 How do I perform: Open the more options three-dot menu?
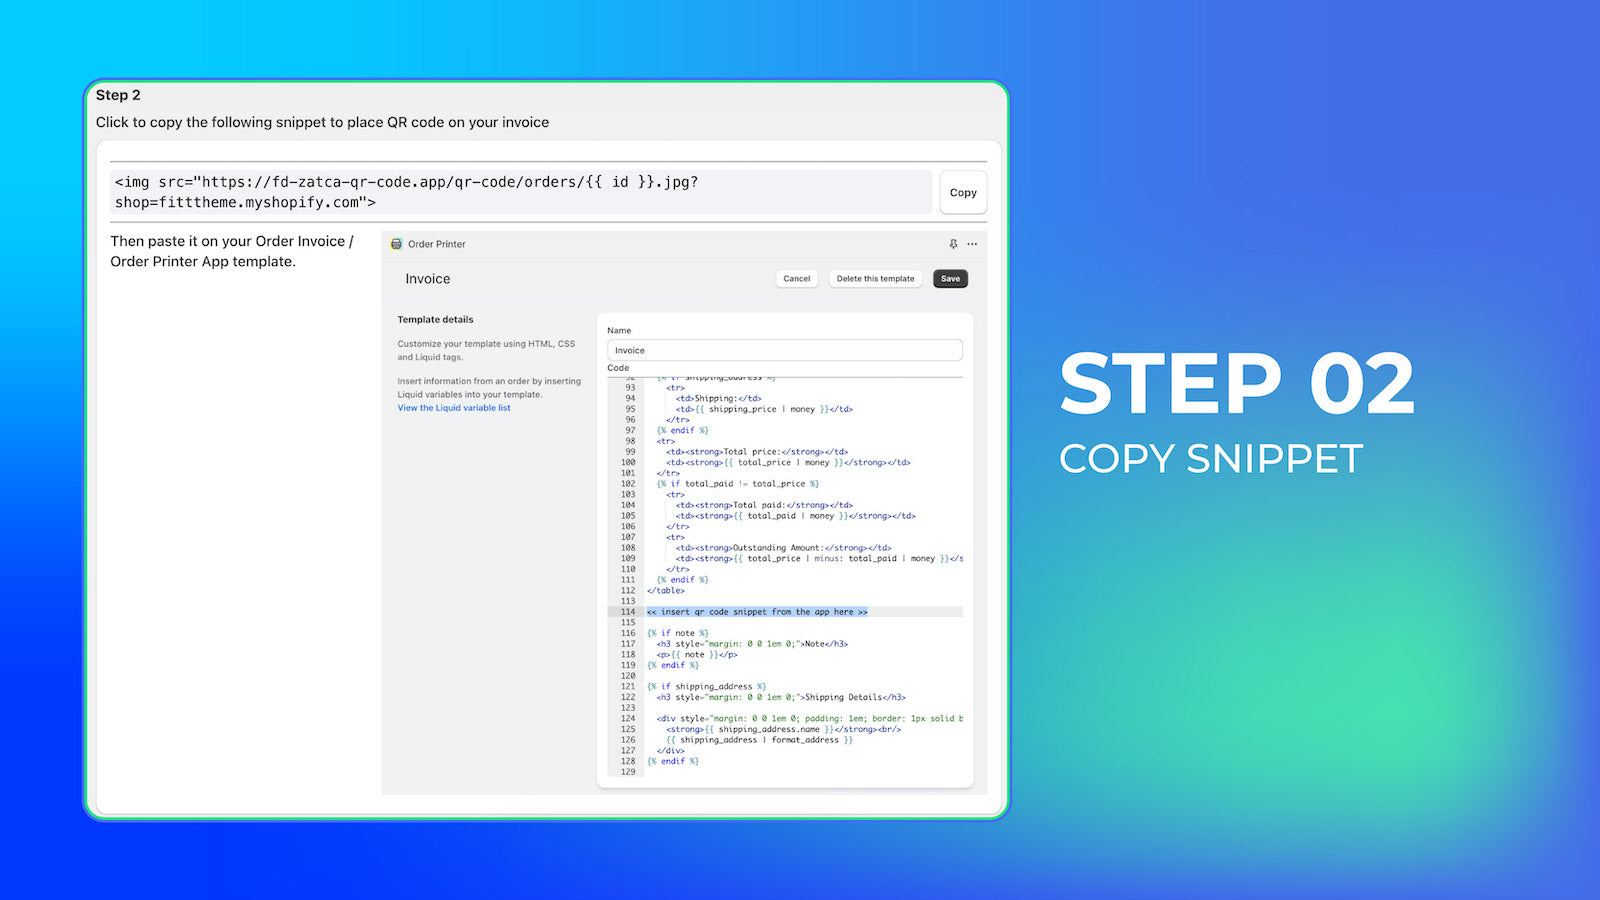[972, 244]
